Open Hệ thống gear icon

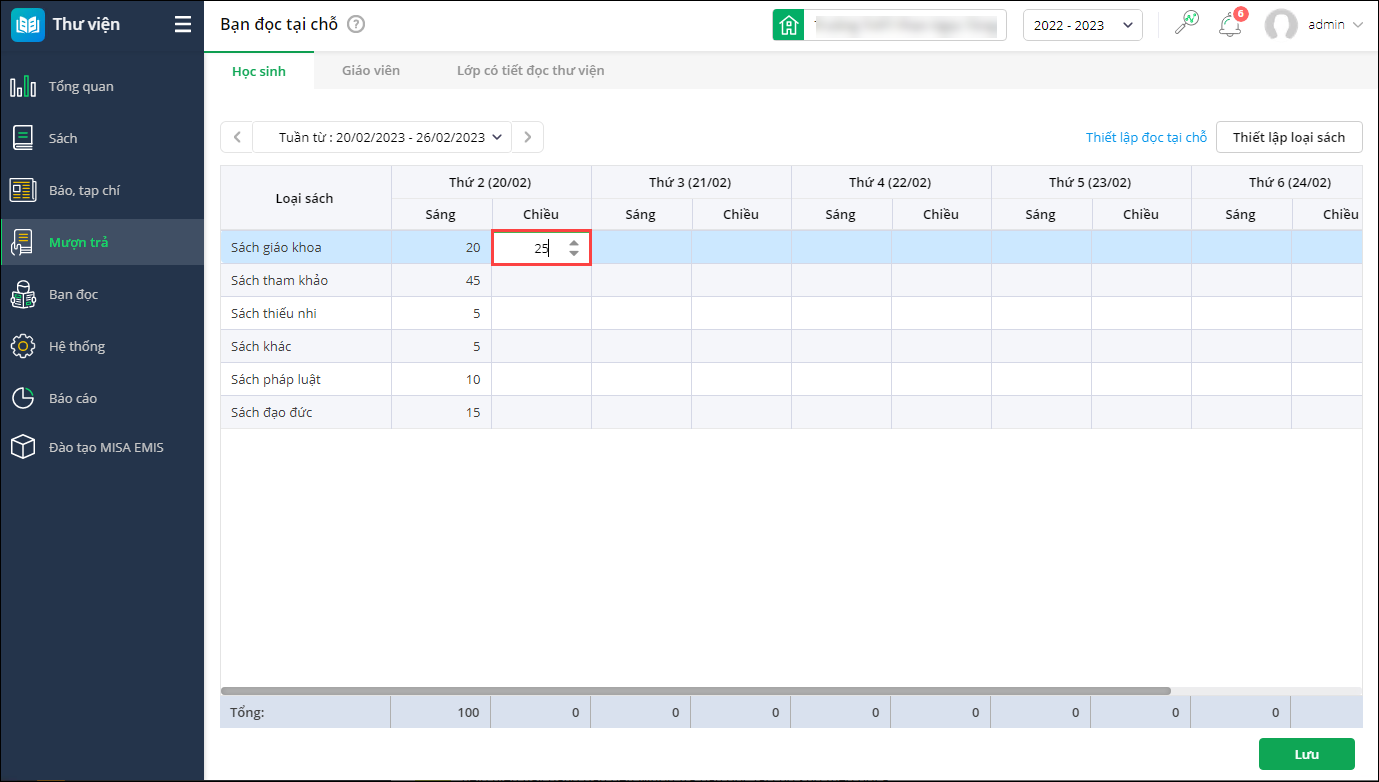[x=23, y=346]
